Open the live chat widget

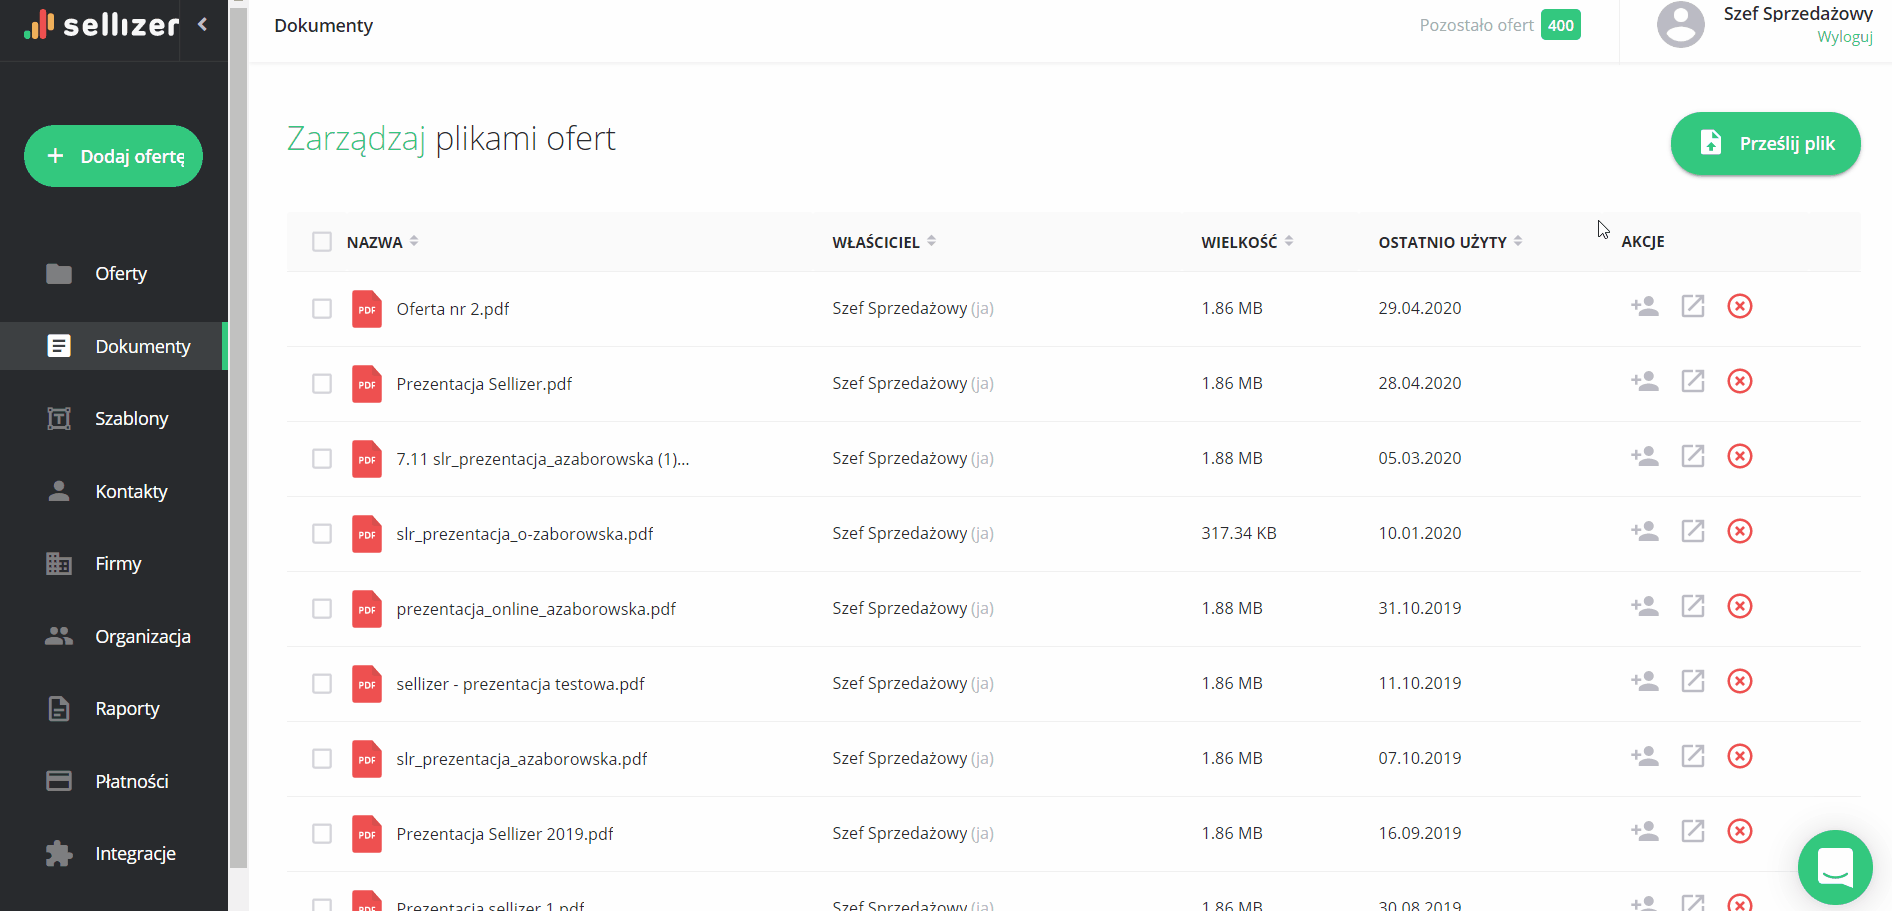pyautogui.click(x=1834, y=866)
